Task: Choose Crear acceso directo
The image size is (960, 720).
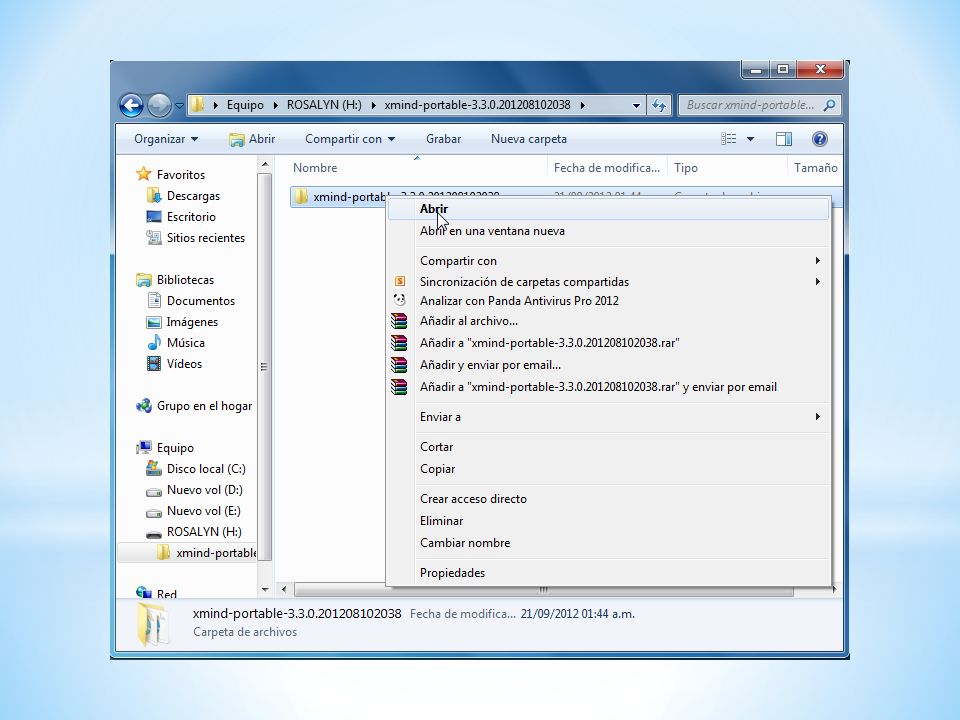Action: coord(609,499)
